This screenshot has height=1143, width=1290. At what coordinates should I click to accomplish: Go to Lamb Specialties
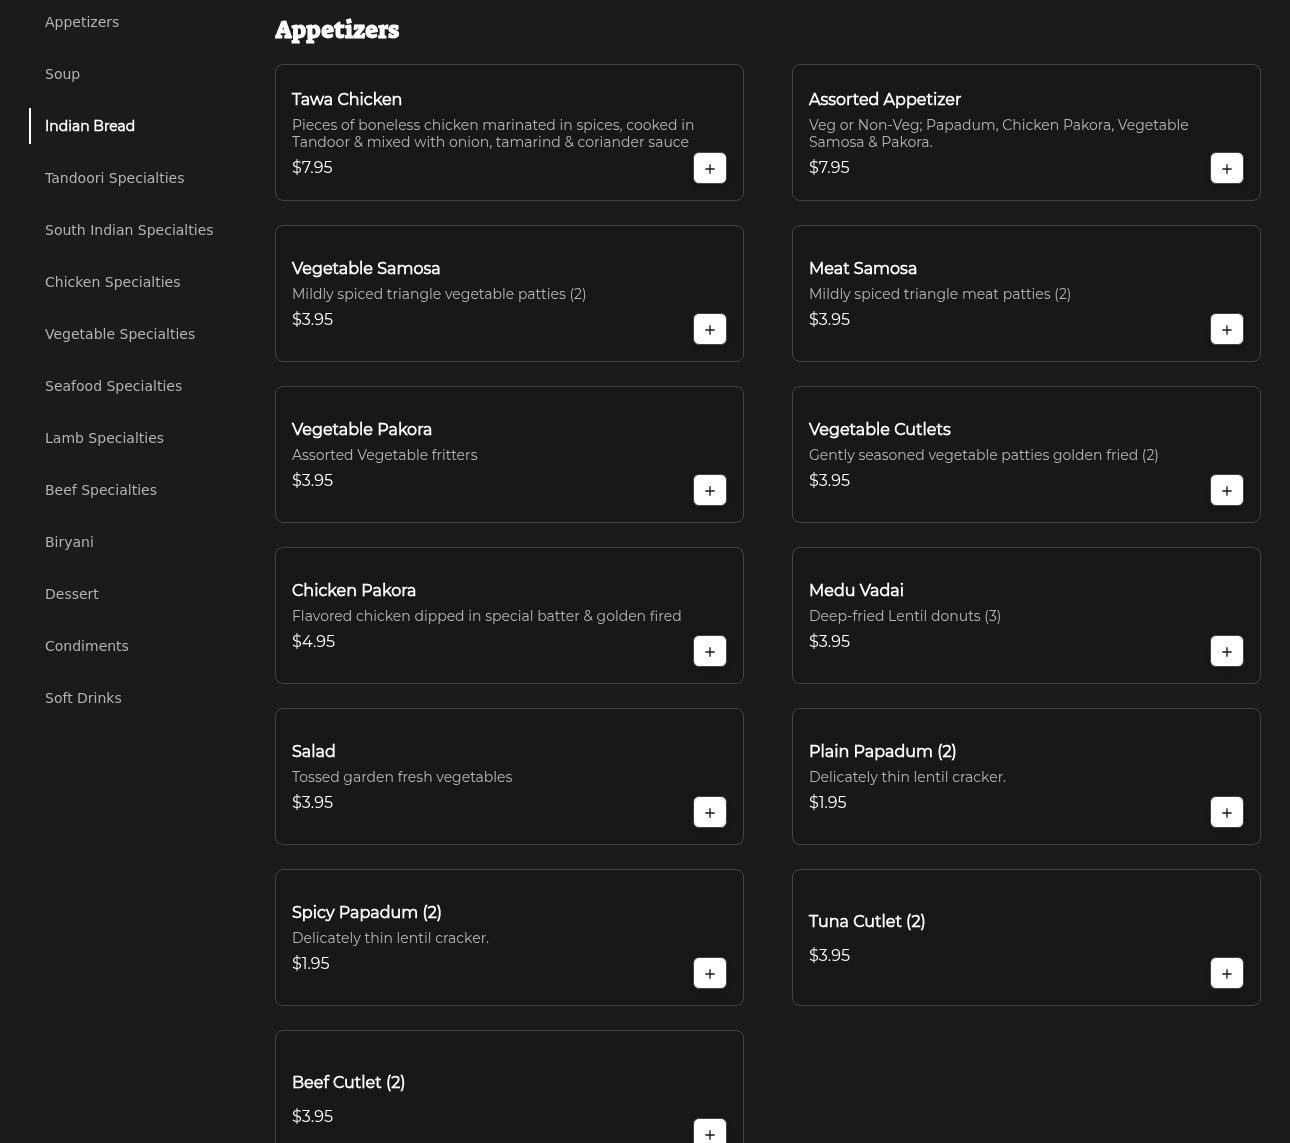click(104, 438)
